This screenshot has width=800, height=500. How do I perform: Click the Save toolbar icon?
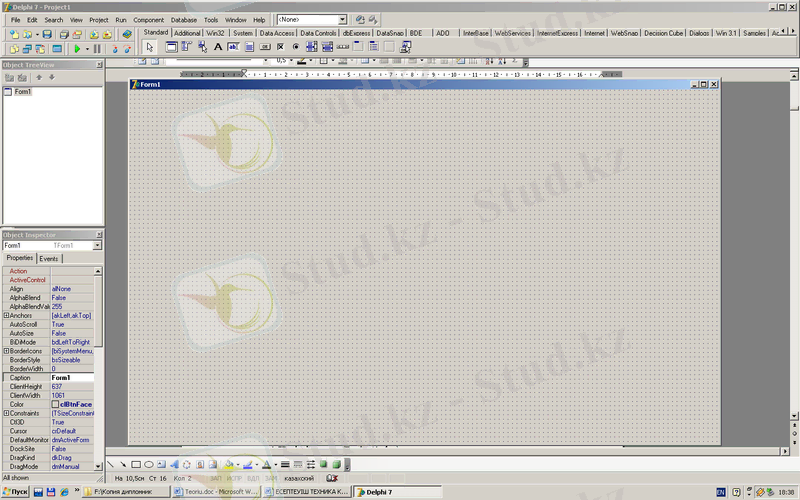[x=47, y=34]
